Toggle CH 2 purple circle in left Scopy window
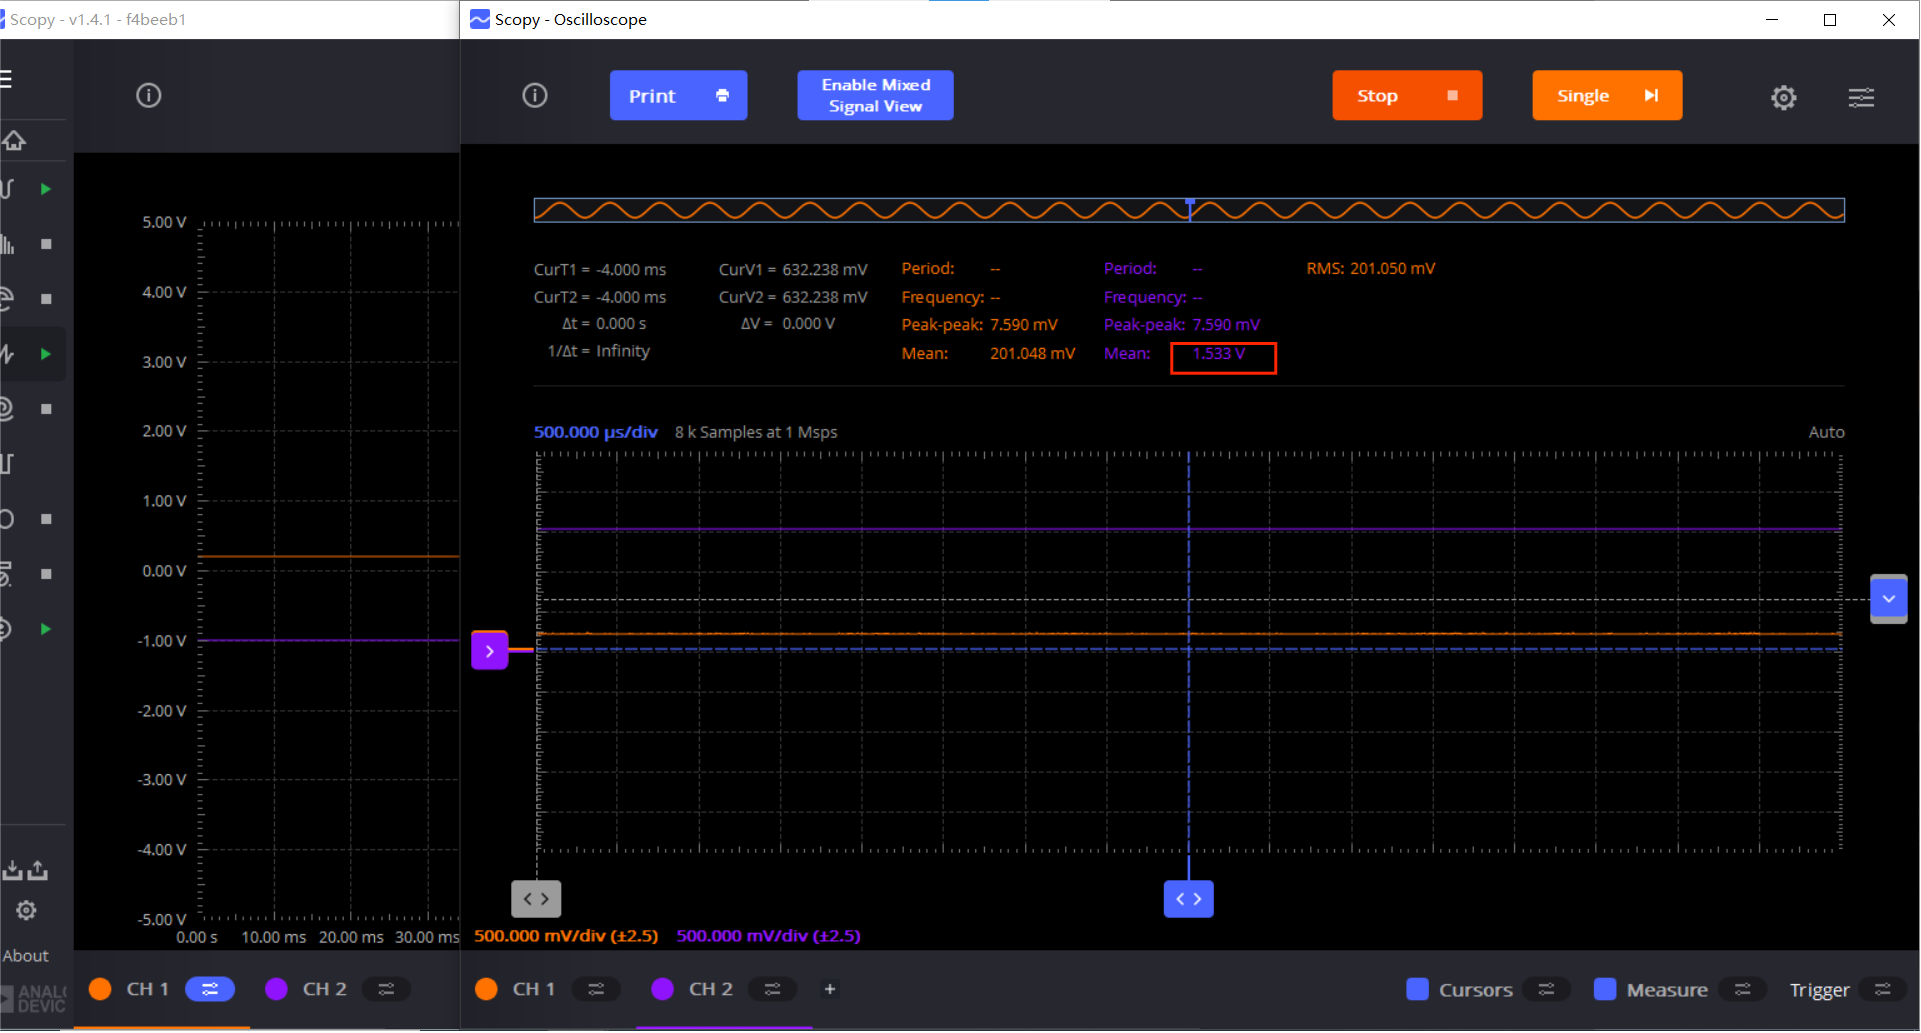The image size is (1921, 1033). click(276, 989)
